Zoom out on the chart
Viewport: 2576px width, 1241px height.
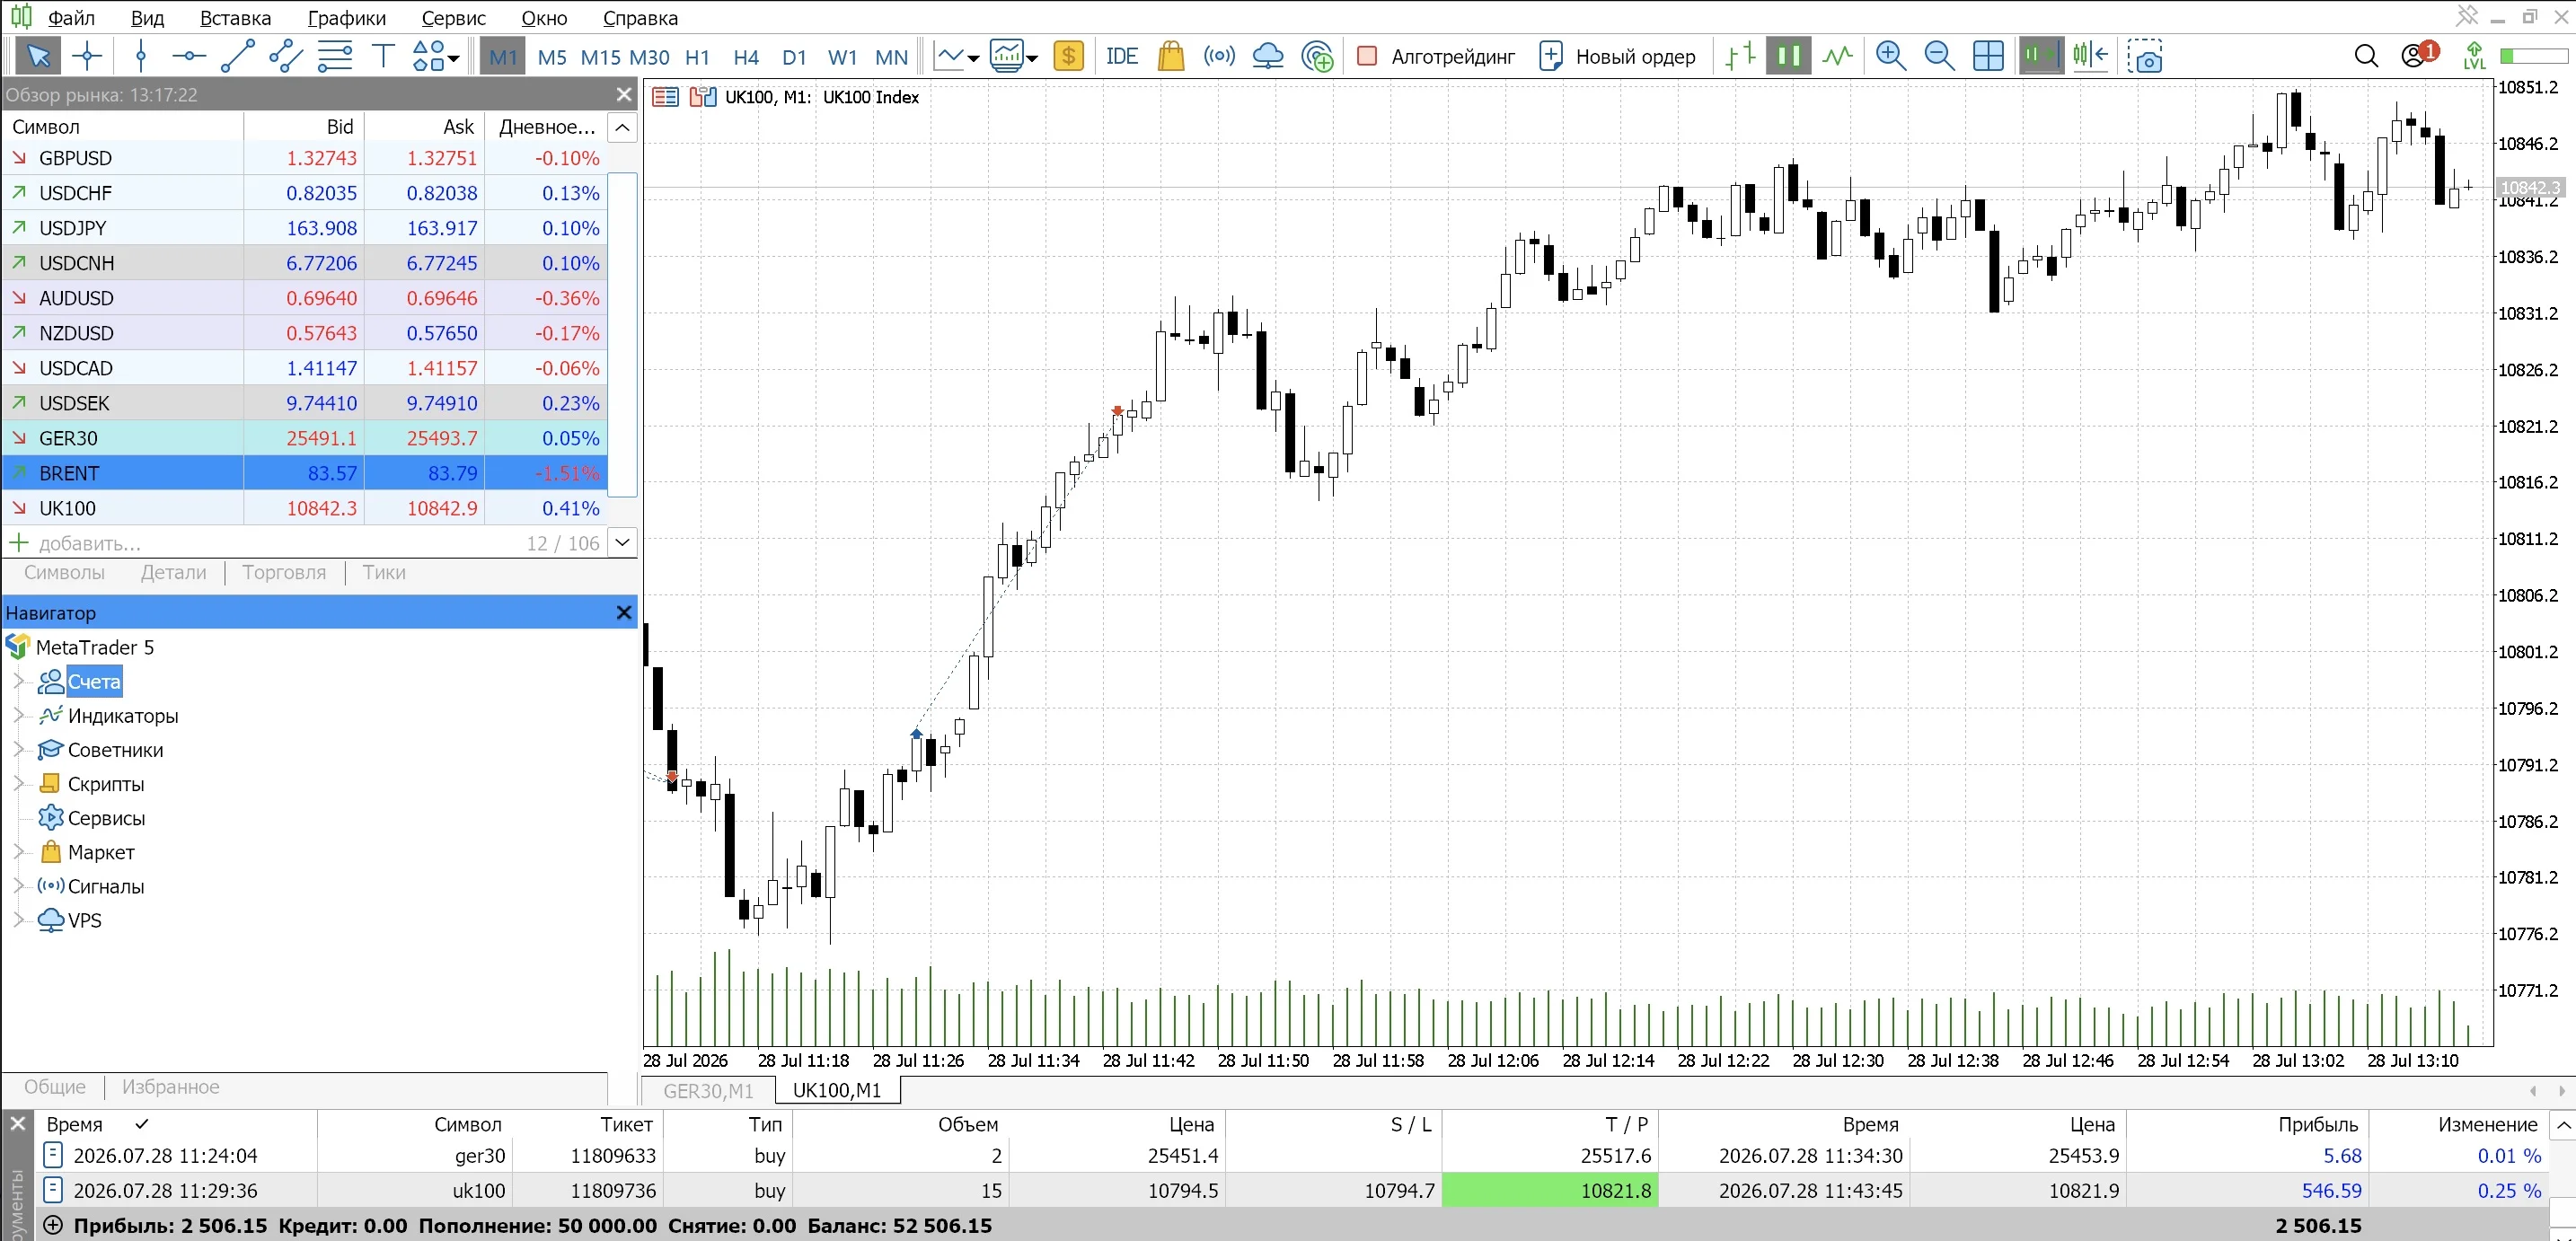point(1939,56)
